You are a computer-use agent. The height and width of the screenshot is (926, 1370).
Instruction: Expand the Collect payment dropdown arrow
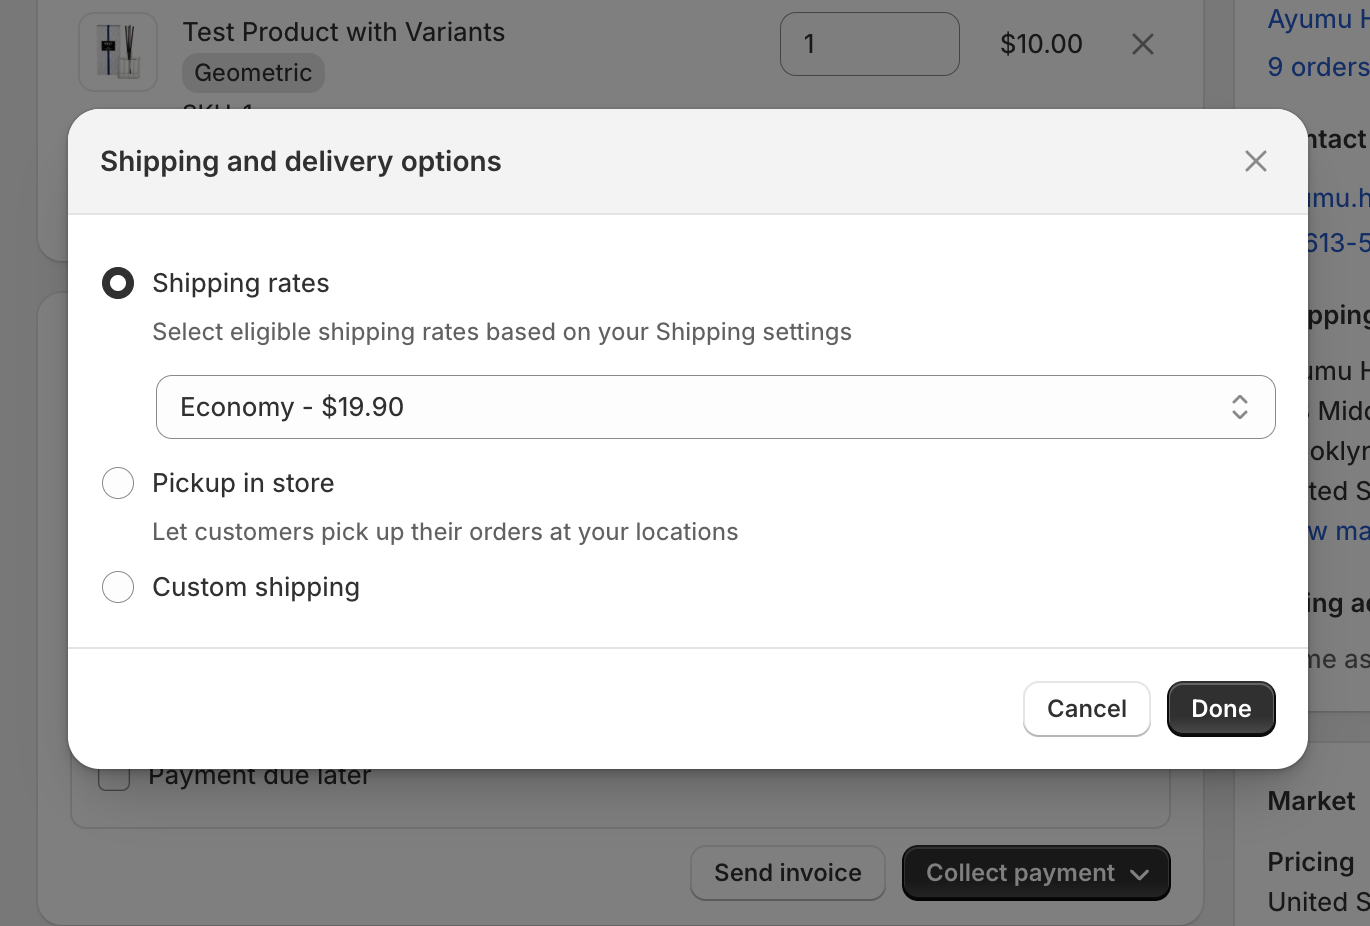tap(1140, 874)
